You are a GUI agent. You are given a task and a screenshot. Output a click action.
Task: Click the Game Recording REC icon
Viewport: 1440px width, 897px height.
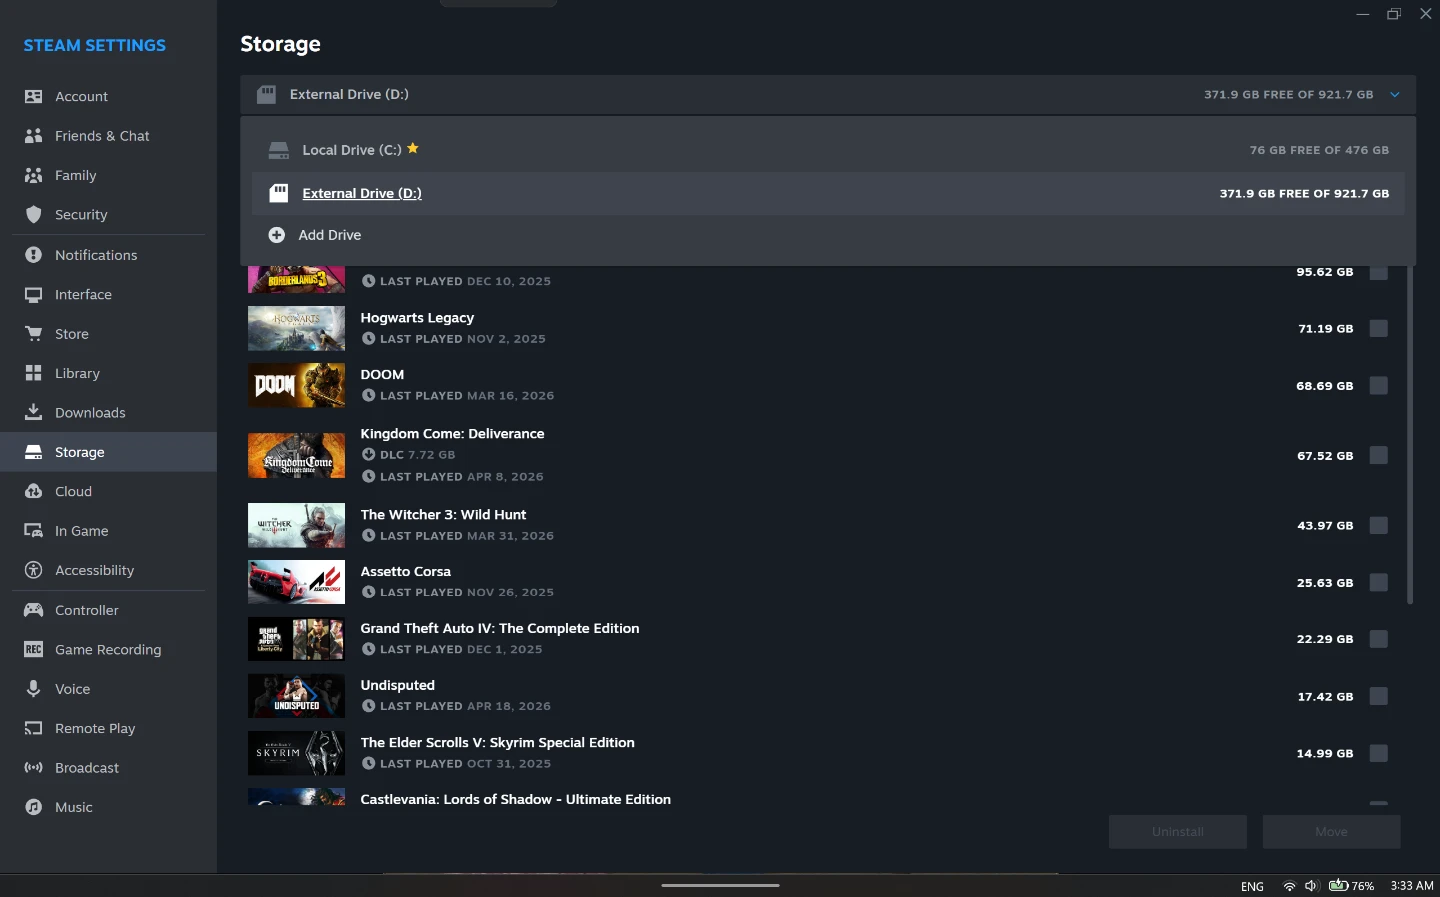click(x=33, y=650)
